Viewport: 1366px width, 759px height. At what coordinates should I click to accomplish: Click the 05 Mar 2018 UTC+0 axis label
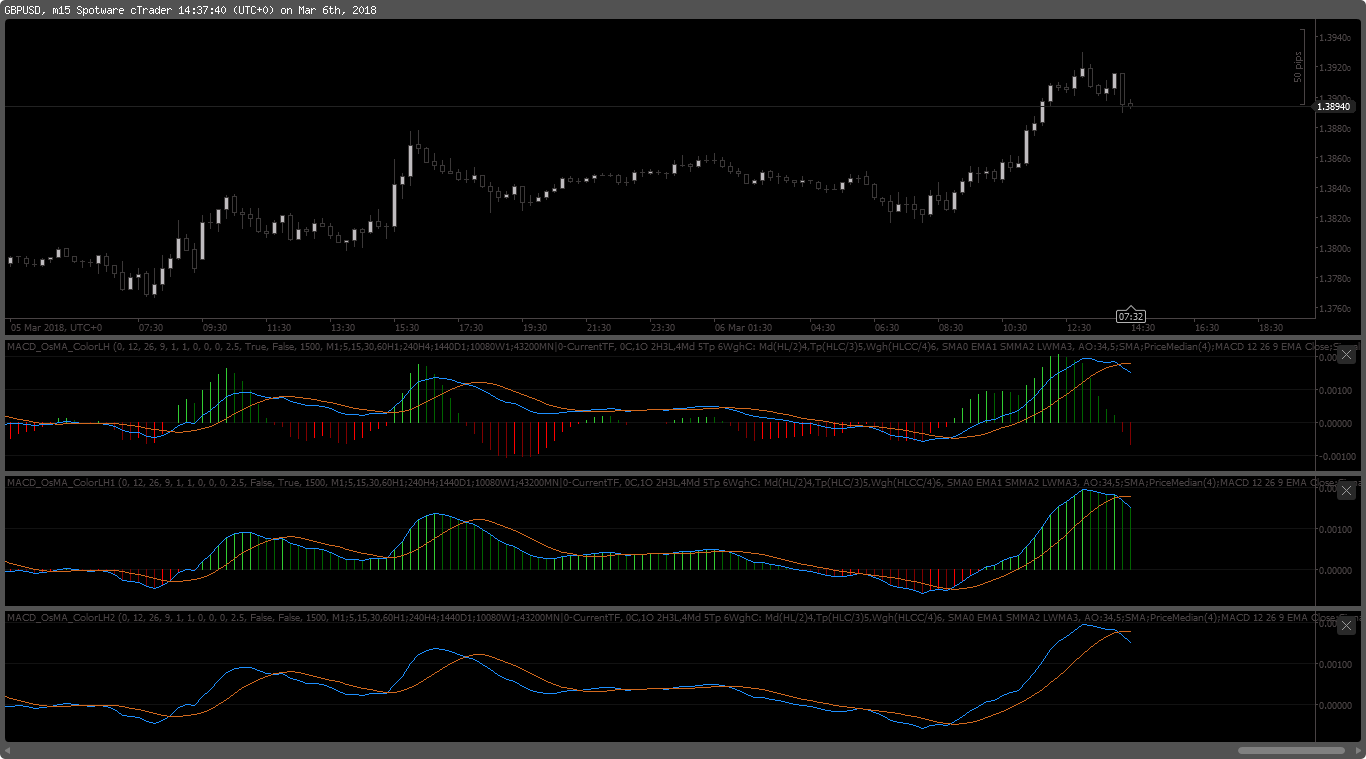click(56, 327)
